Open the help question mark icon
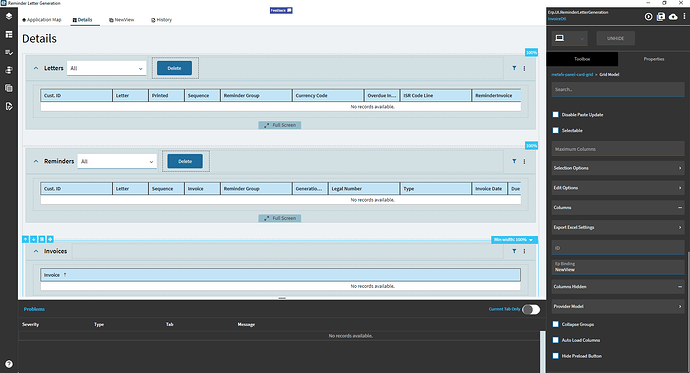The image size is (690, 373). 9,364
